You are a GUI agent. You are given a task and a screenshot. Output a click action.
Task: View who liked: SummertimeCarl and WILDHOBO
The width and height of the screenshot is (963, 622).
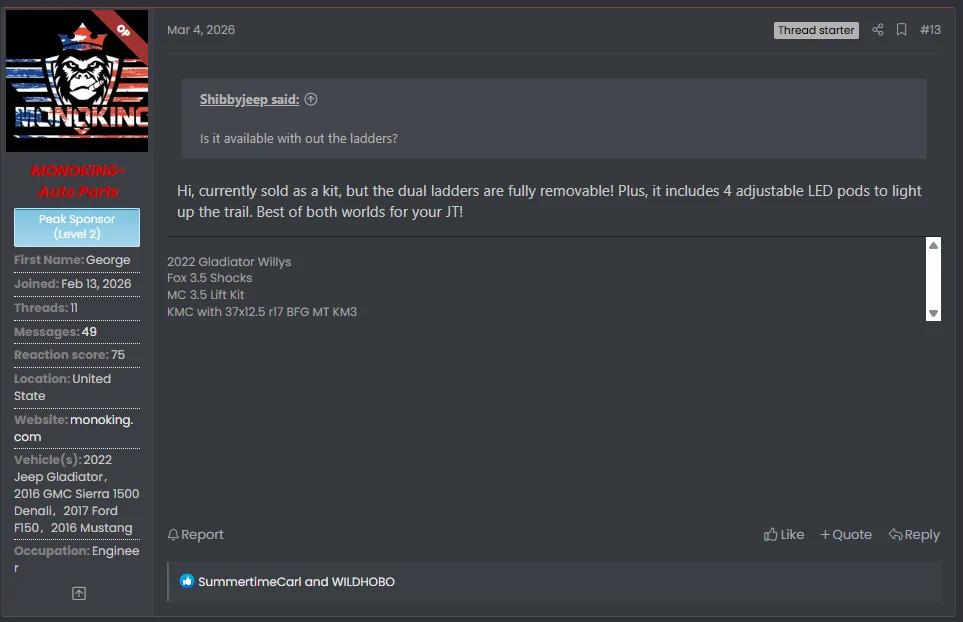[x=296, y=581]
